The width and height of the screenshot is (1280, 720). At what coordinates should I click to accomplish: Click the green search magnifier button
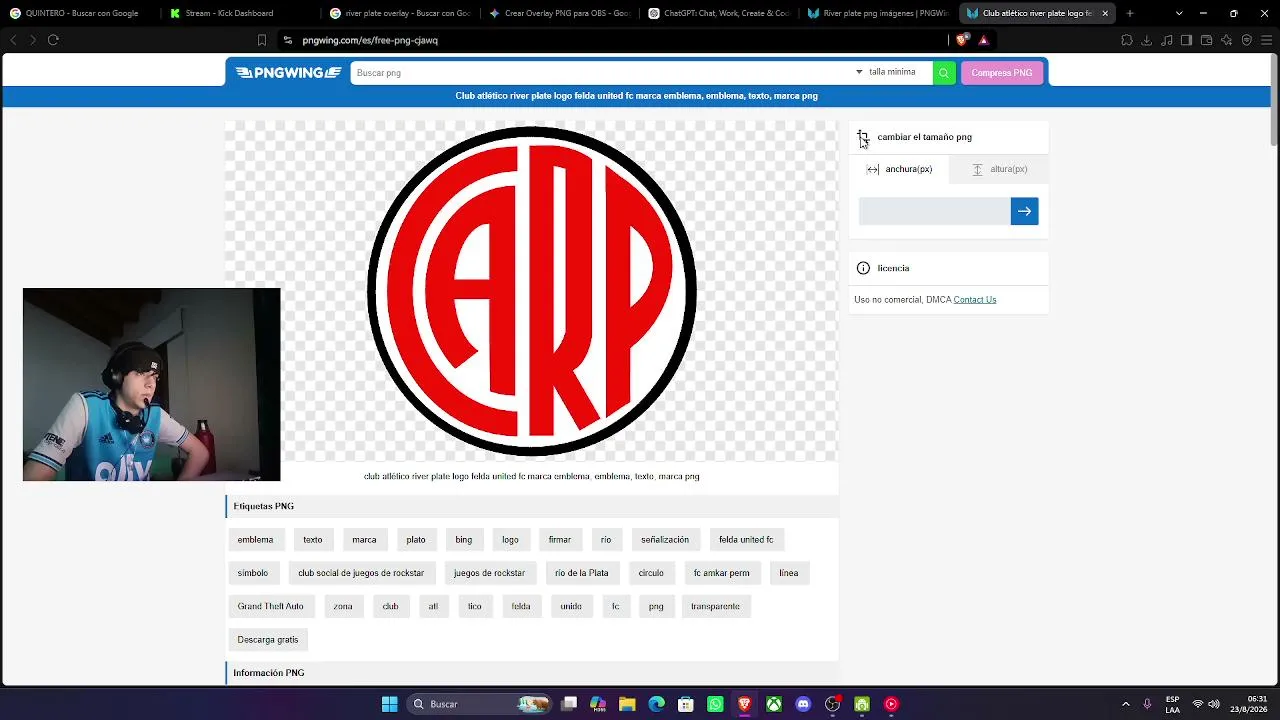coord(944,73)
